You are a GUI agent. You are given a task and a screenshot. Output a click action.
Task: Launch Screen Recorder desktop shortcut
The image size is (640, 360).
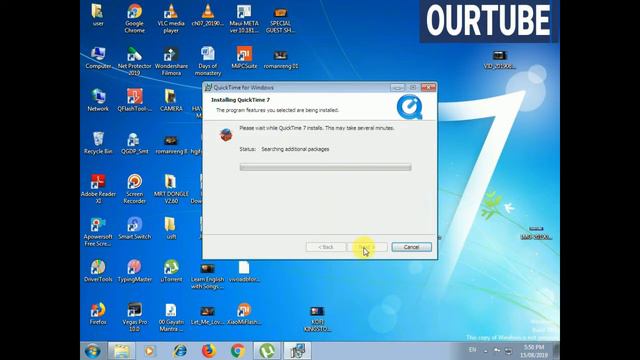point(134,189)
